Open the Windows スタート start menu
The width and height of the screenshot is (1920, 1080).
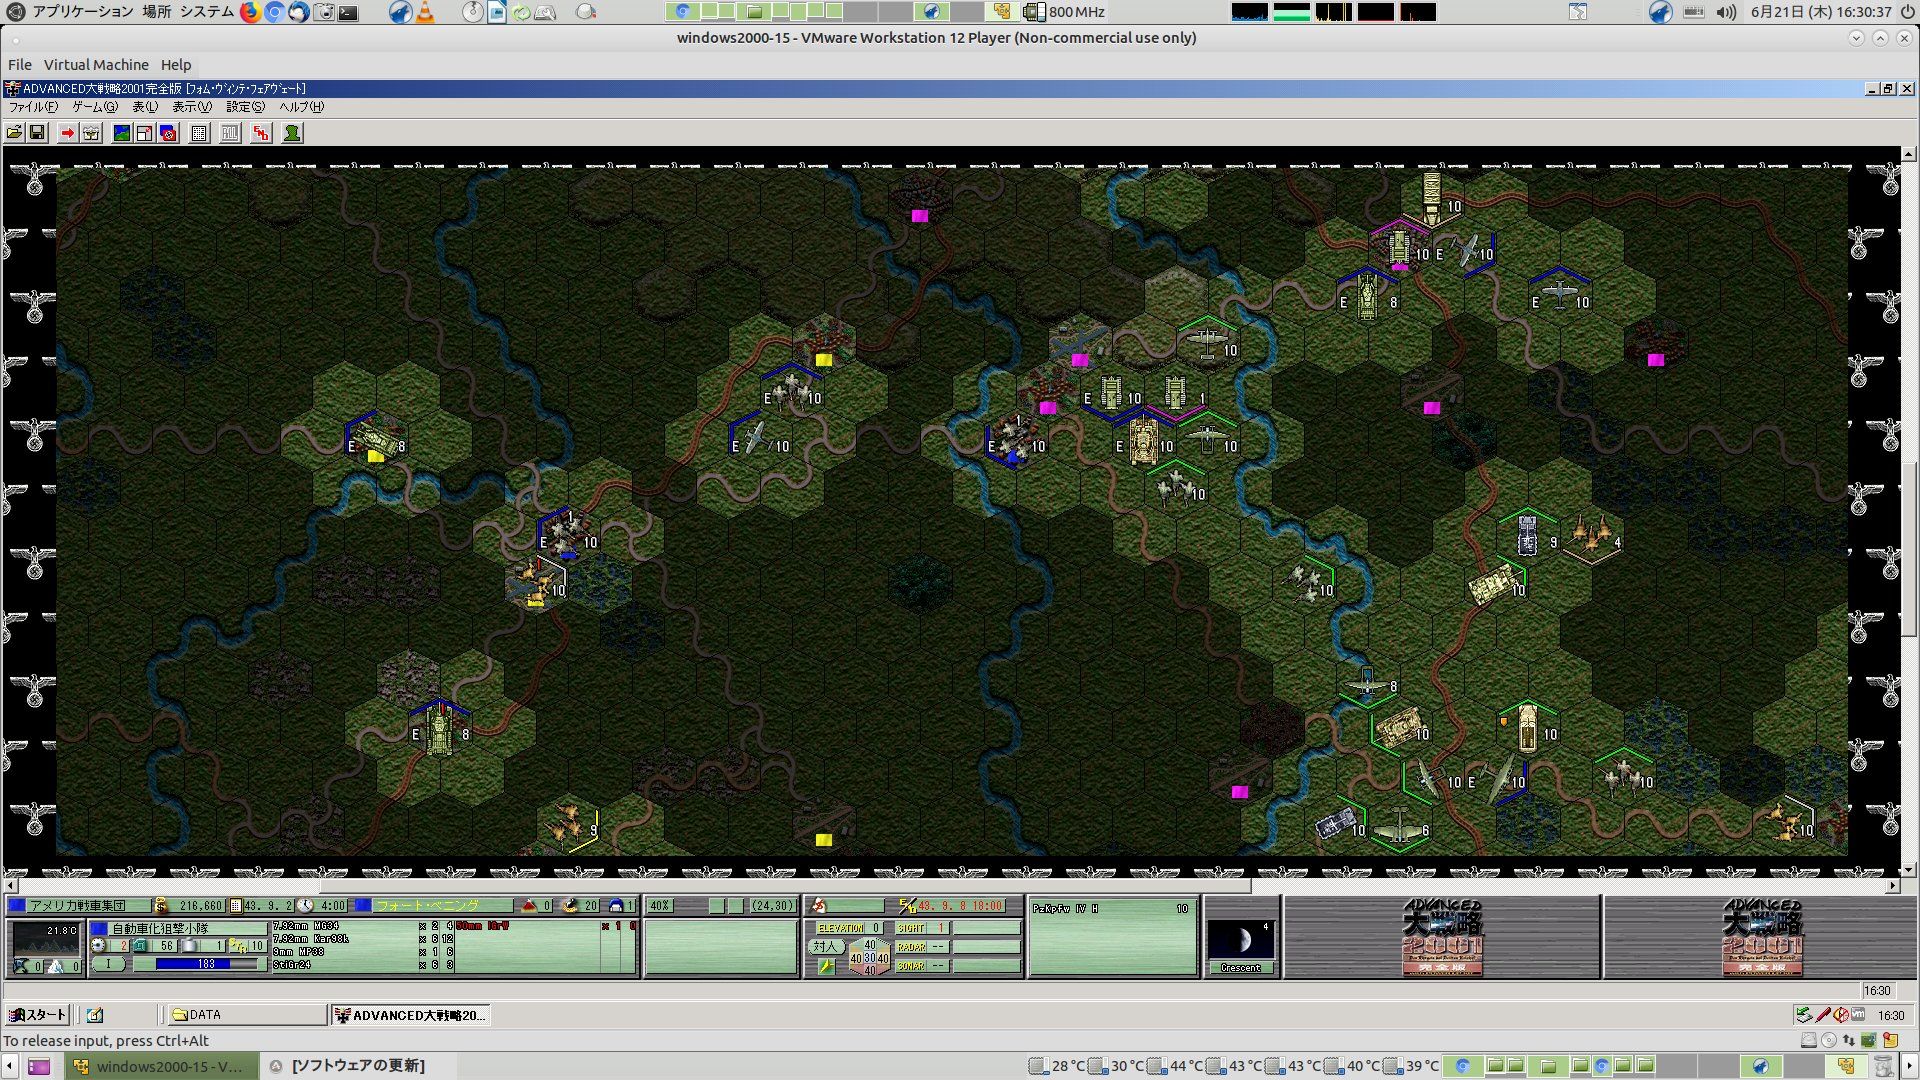click(38, 1015)
